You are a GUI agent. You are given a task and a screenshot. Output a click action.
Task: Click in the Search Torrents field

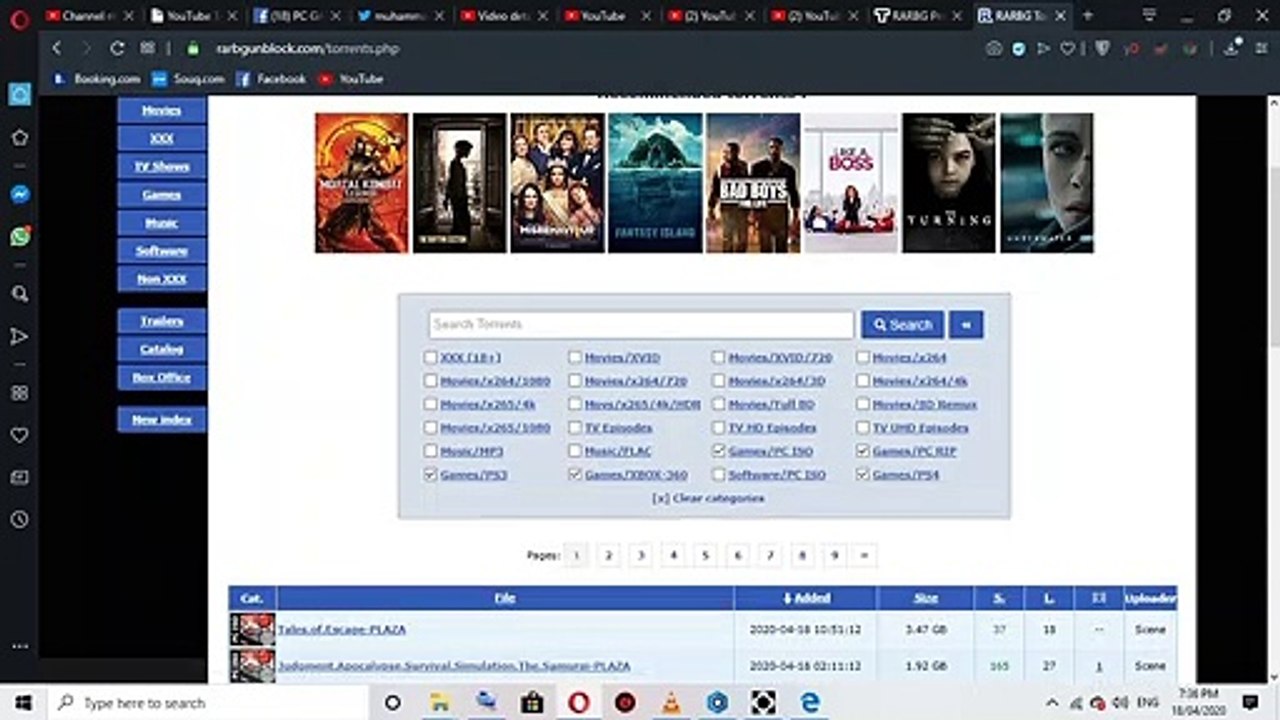641,324
